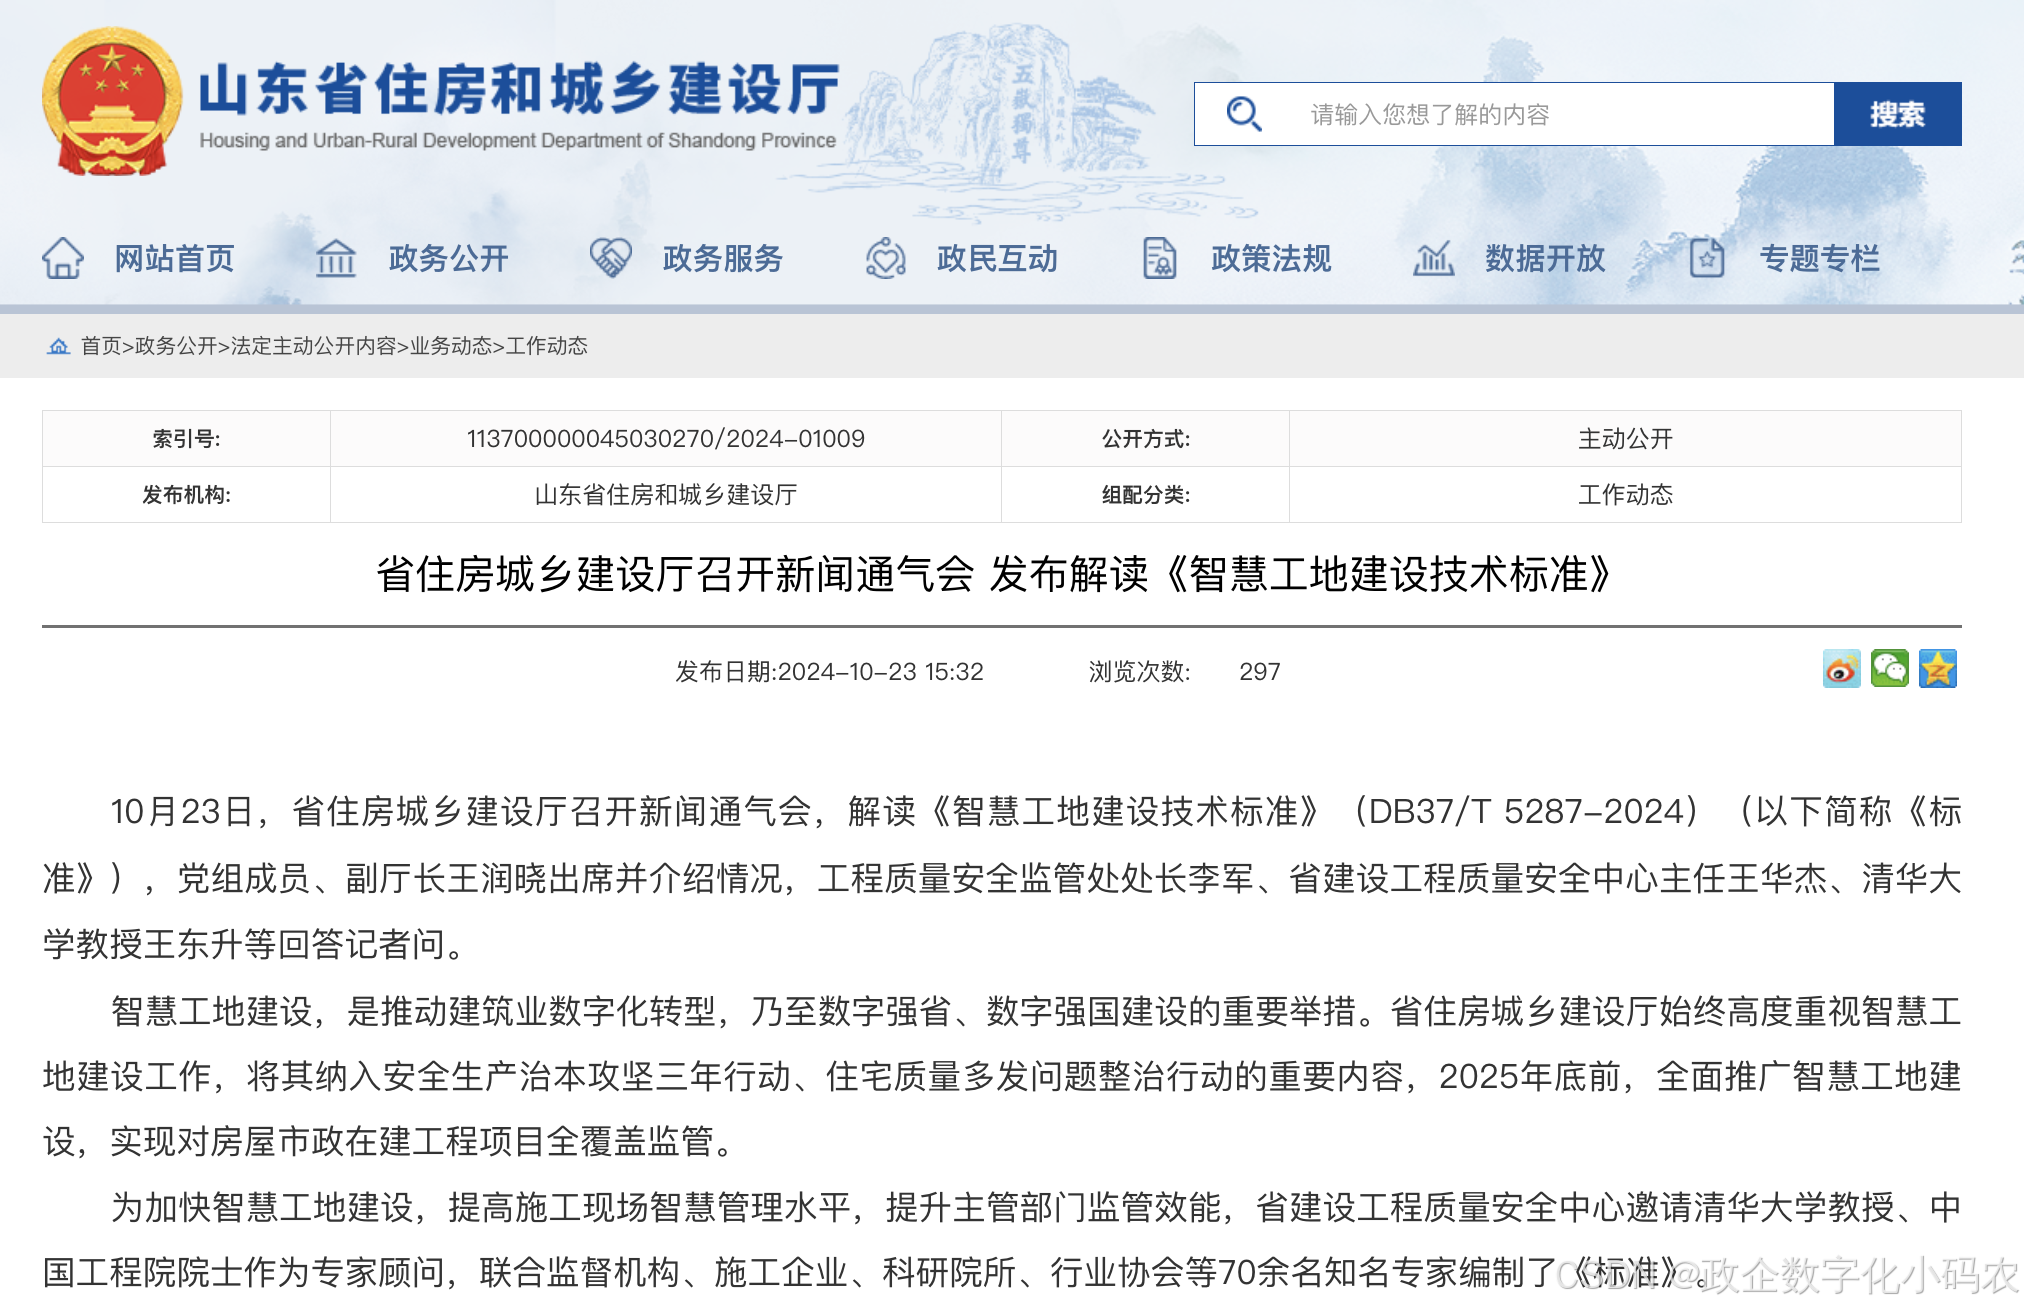Click the building icon beside 政务公开
This screenshot has width=2024, height=1310.
tap(336, 258)
